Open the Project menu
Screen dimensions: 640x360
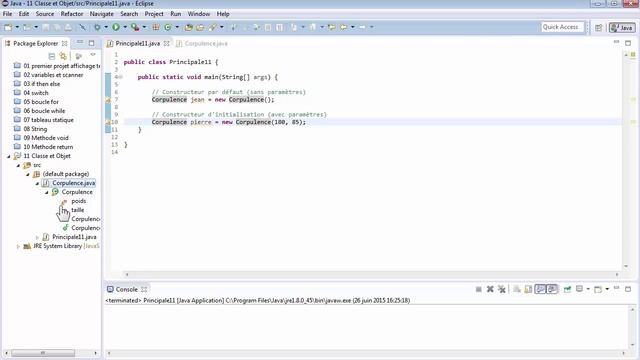154,14
